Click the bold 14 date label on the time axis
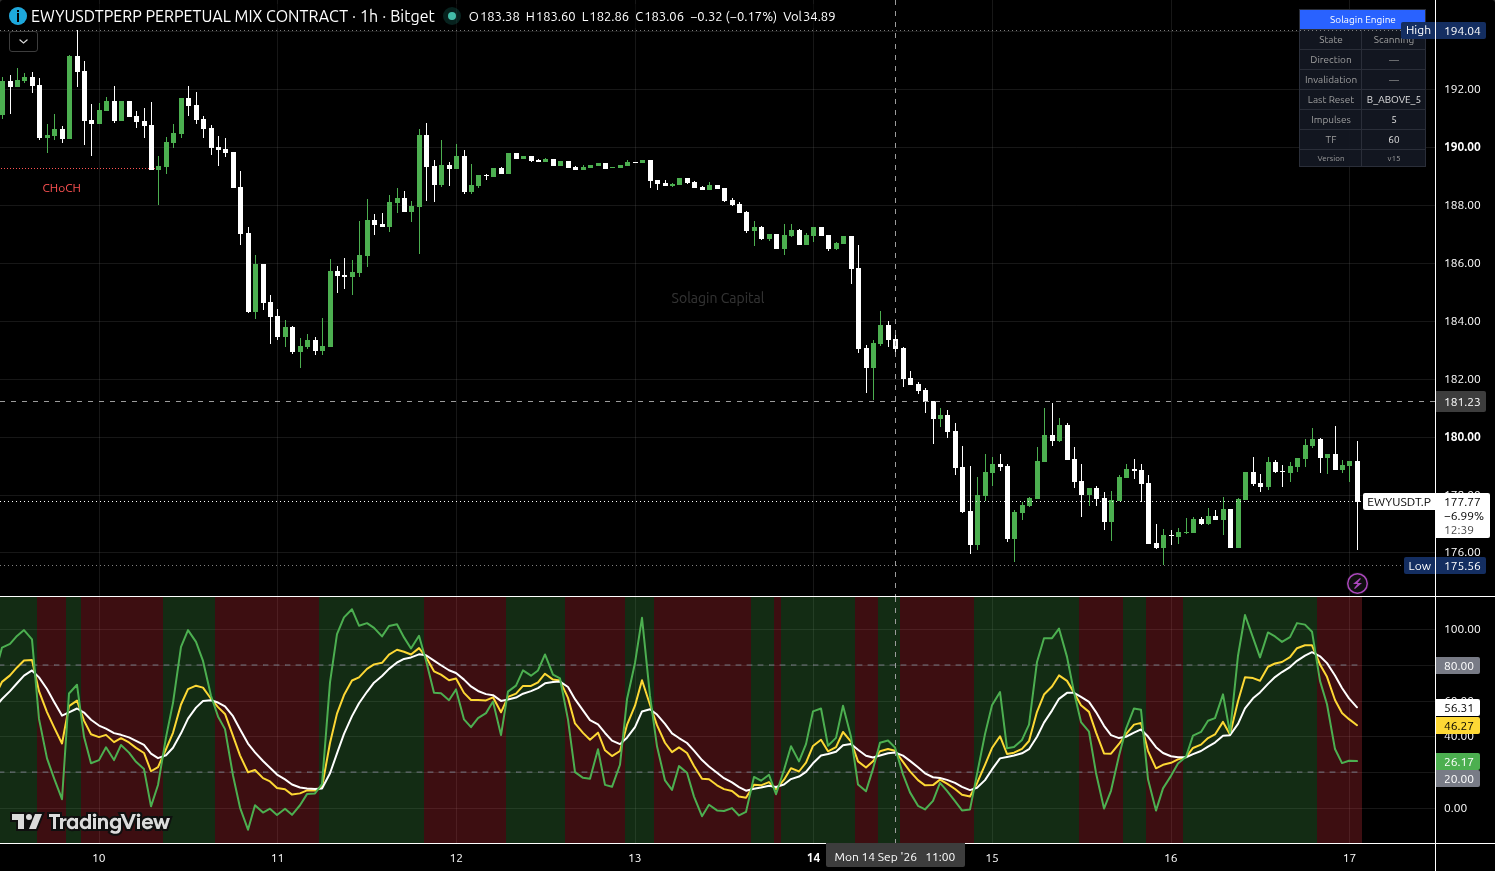The image size is (1495, 871). (x=814, y=858)
